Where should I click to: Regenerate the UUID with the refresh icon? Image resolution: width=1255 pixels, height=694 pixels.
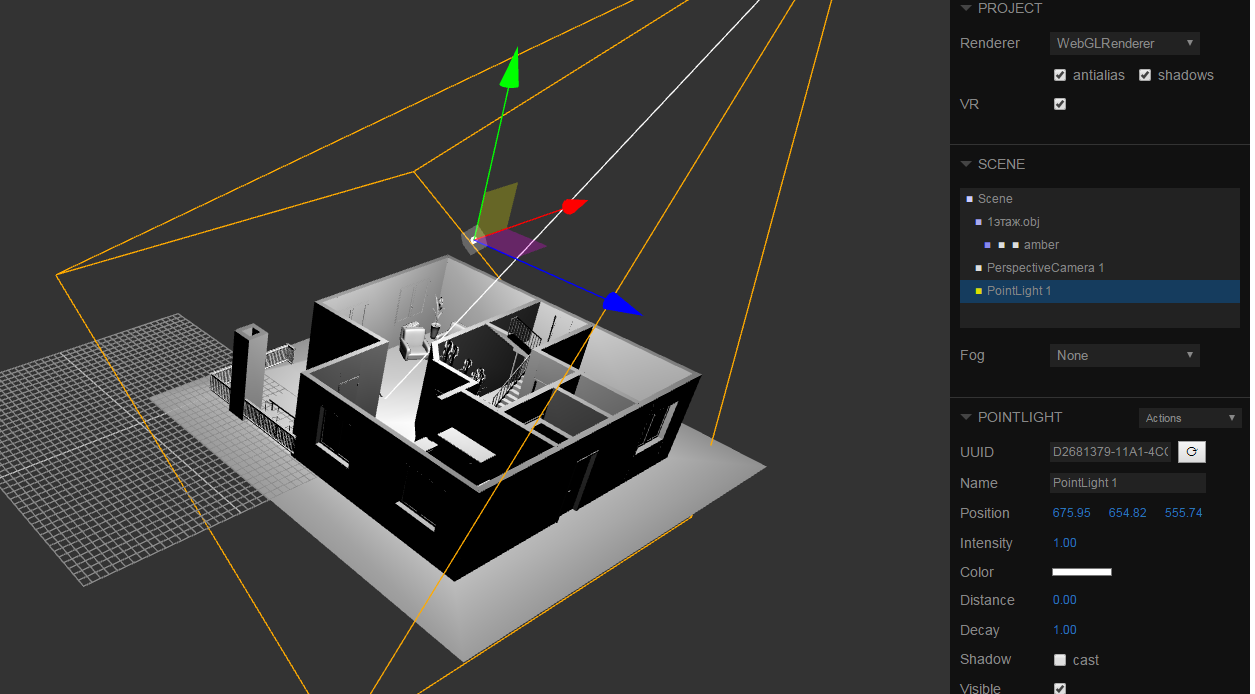(1191, 452)
